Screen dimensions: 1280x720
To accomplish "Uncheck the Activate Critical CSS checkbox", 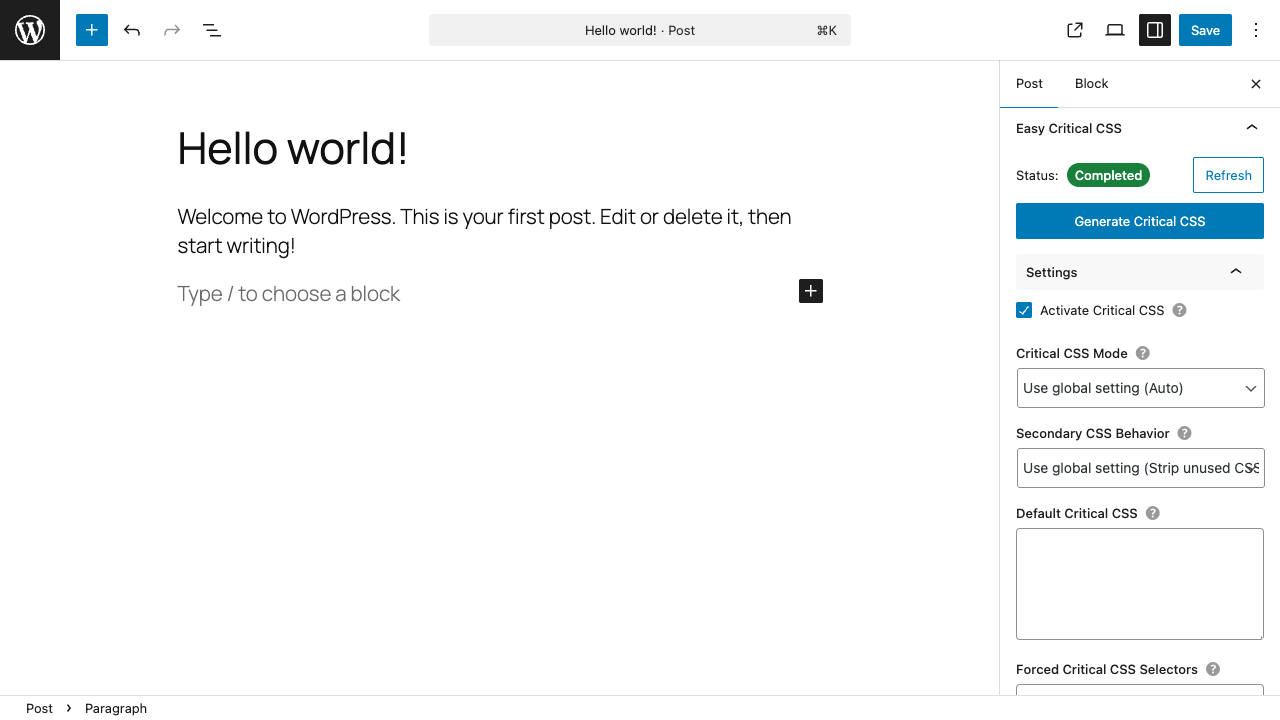I will point(1023,310).
